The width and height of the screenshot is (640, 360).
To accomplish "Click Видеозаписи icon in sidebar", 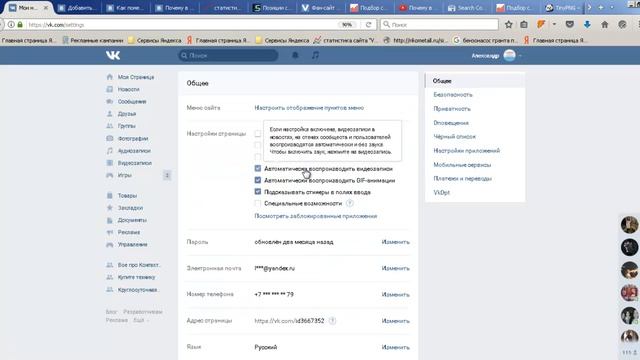I will 109,163.
